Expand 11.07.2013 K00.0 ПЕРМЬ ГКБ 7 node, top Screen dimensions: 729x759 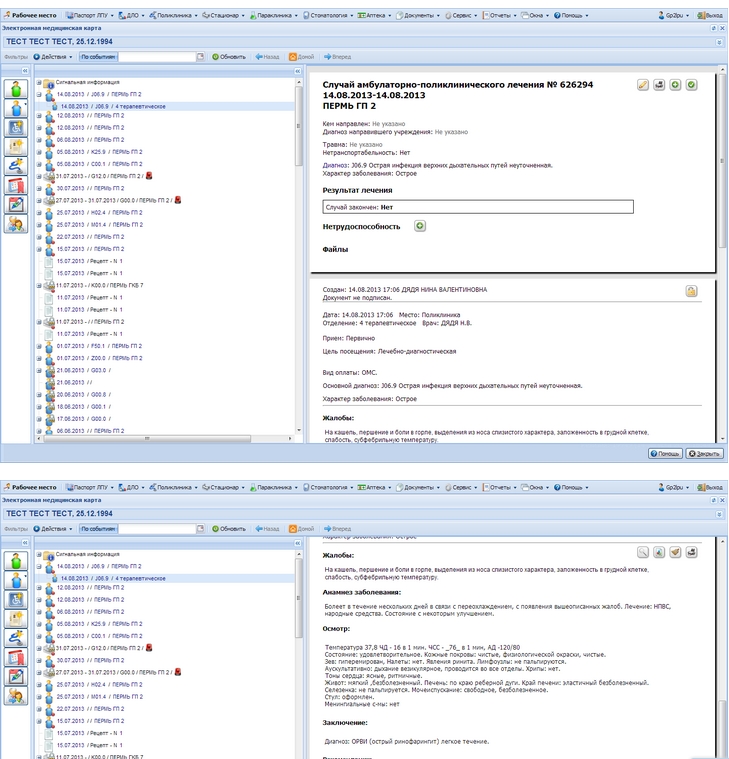click(39, 286)
